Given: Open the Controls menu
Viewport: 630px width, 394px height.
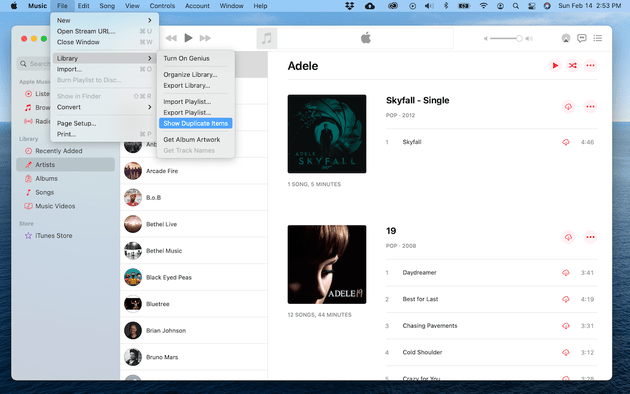Looking at the screenshot, I should pos(162,6).
